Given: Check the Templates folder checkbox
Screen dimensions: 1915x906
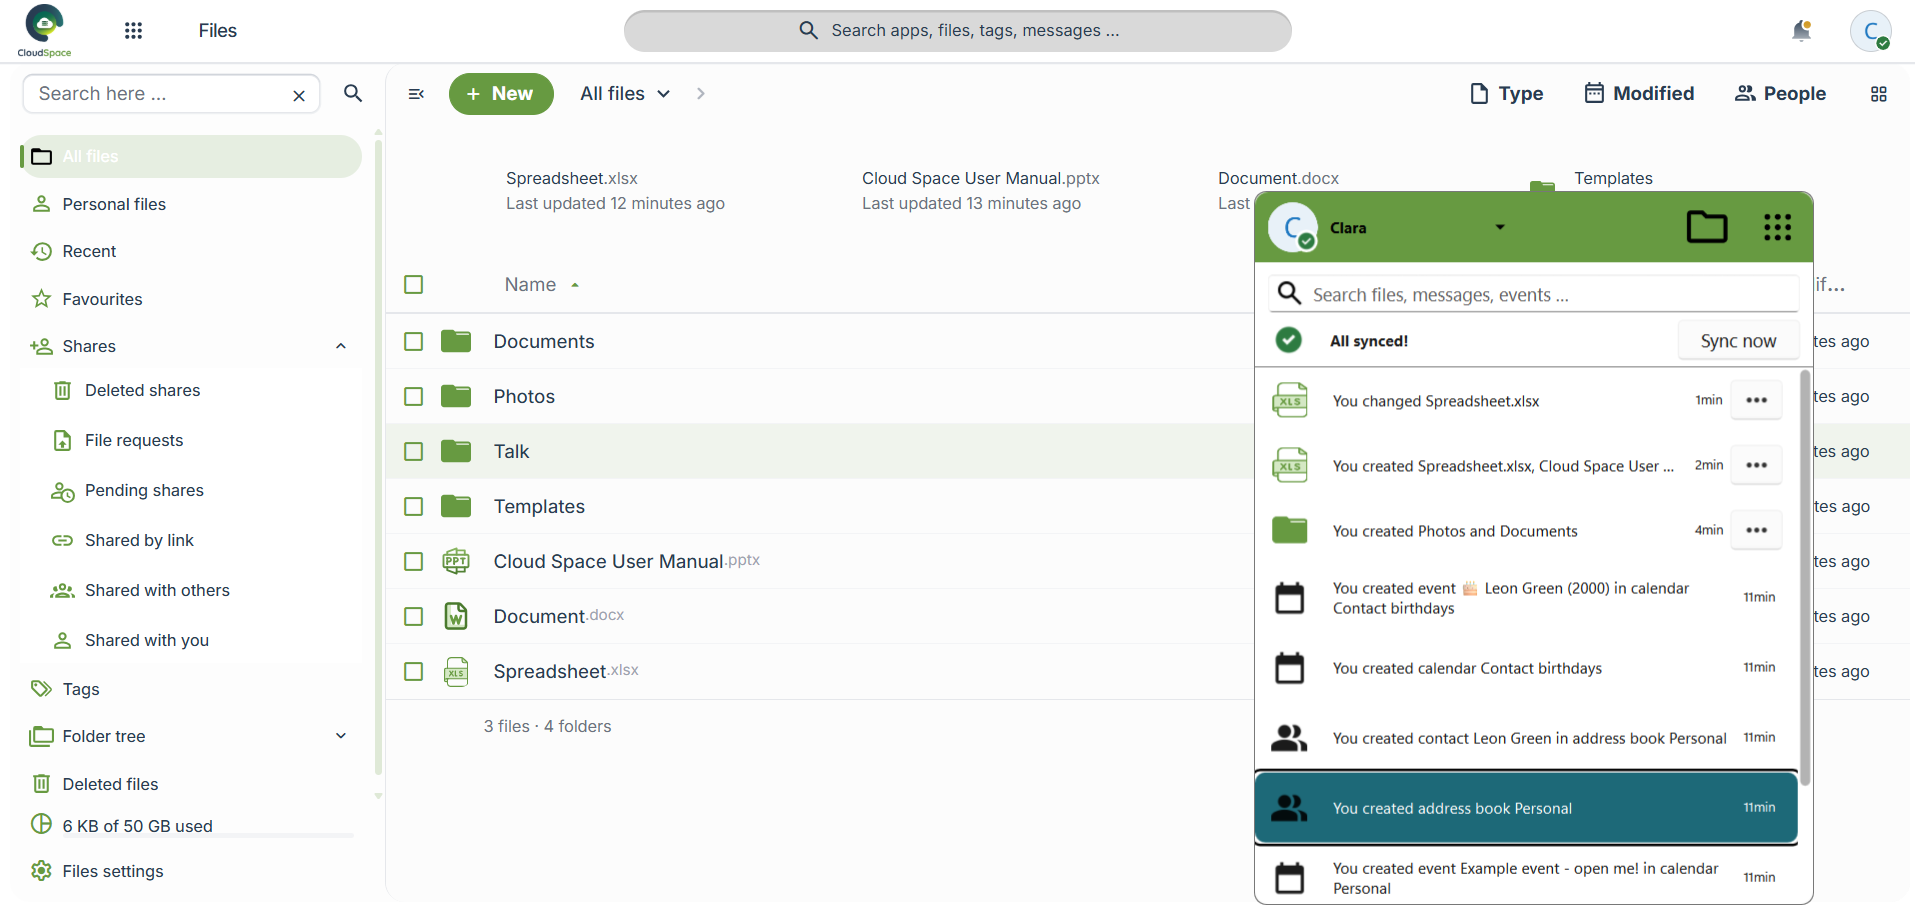Looking at the screenshot, I should (x=413, y=507).
